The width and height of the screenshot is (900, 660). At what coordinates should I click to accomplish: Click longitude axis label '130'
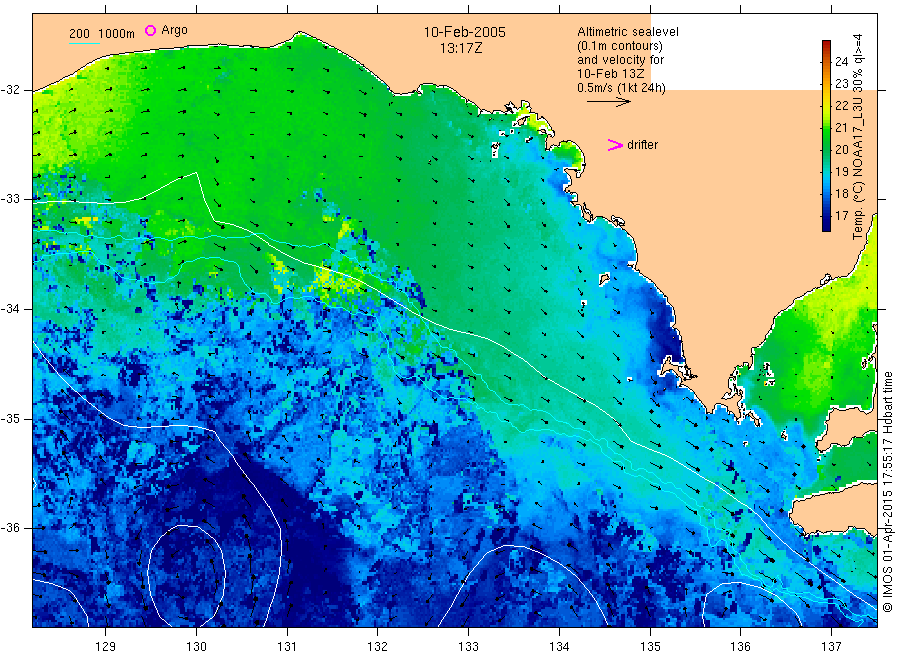196,647
